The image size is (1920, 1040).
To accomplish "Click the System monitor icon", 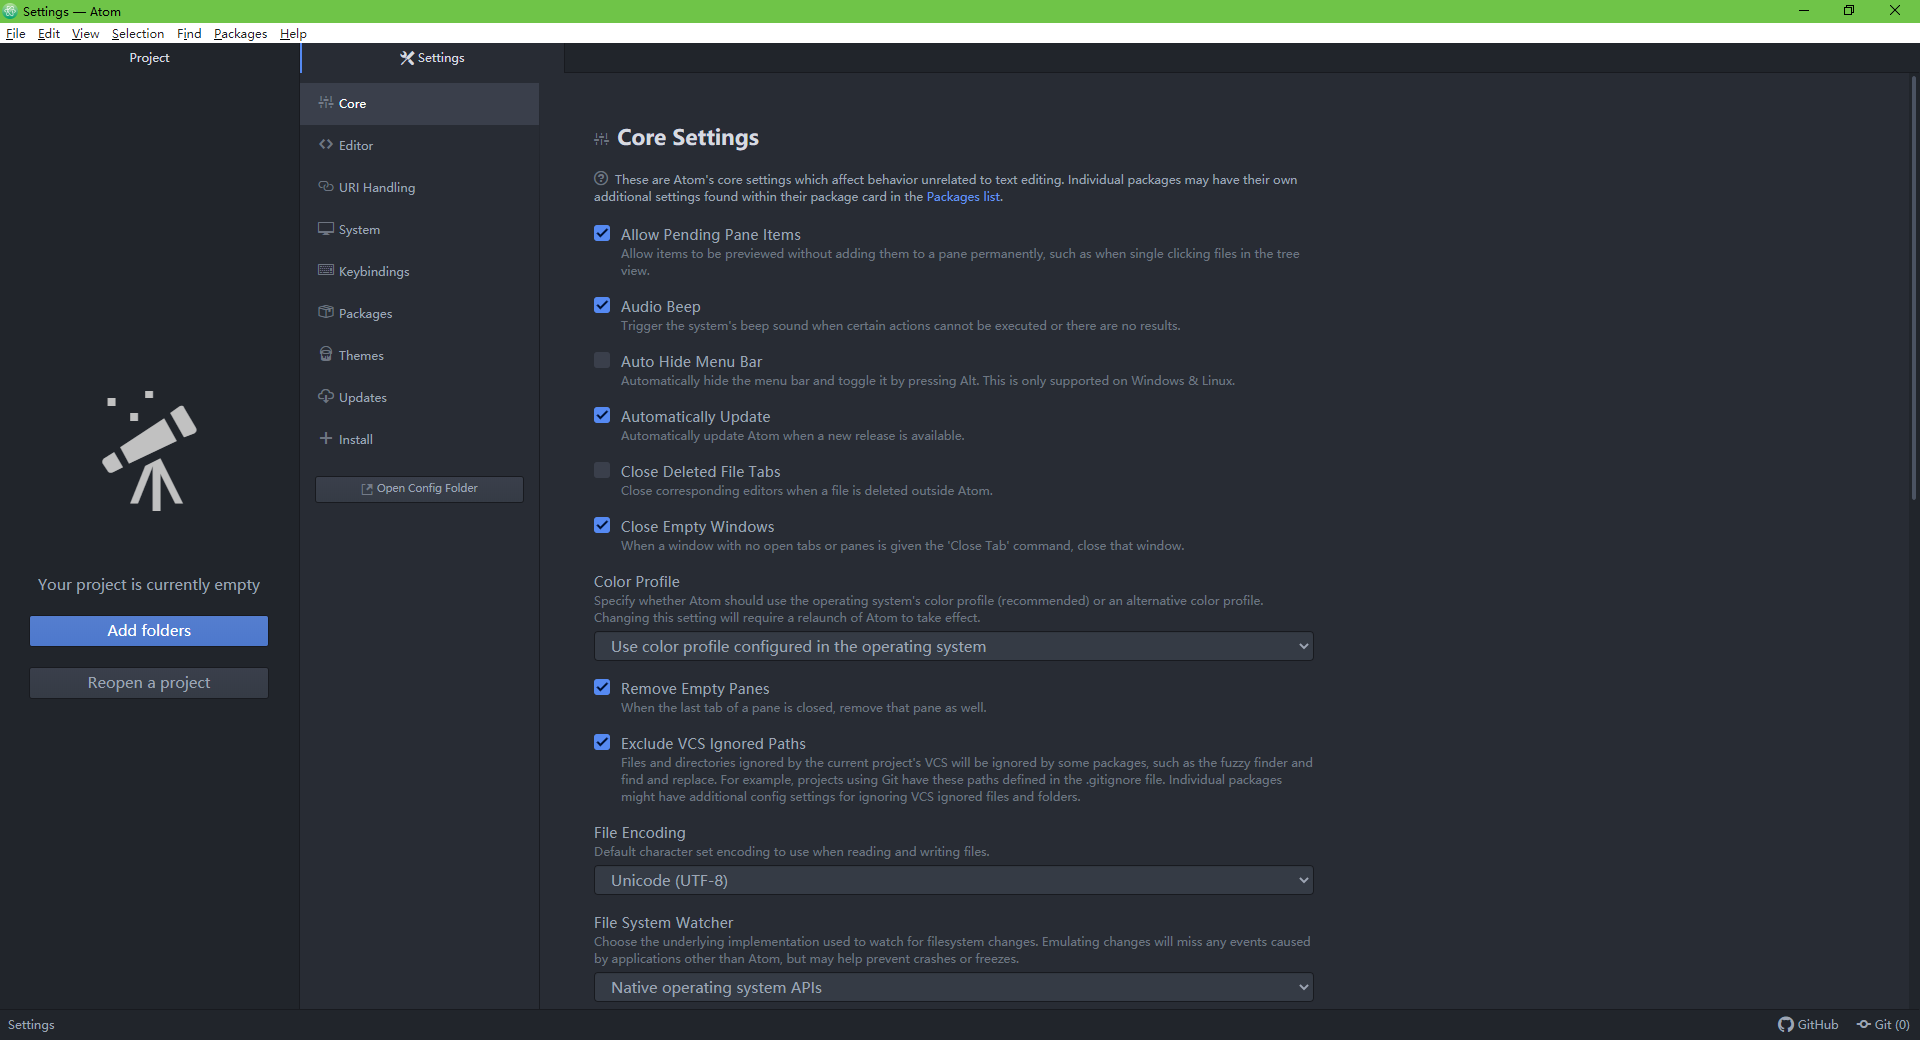I will (x=326, y=229).
